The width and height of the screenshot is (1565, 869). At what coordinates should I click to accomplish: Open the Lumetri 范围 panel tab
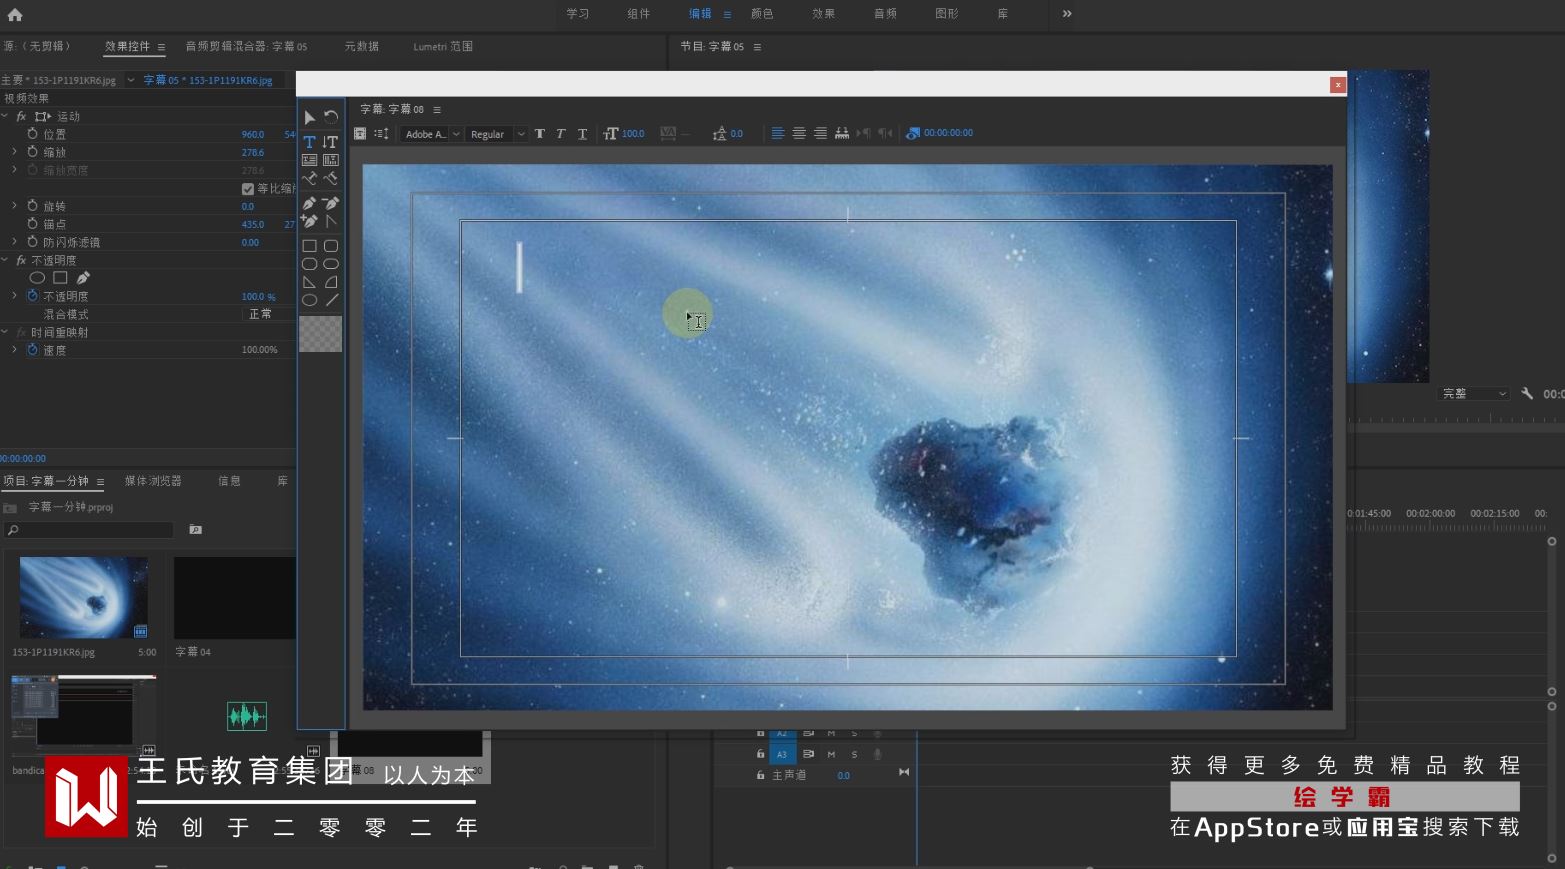tap(443, 46)
